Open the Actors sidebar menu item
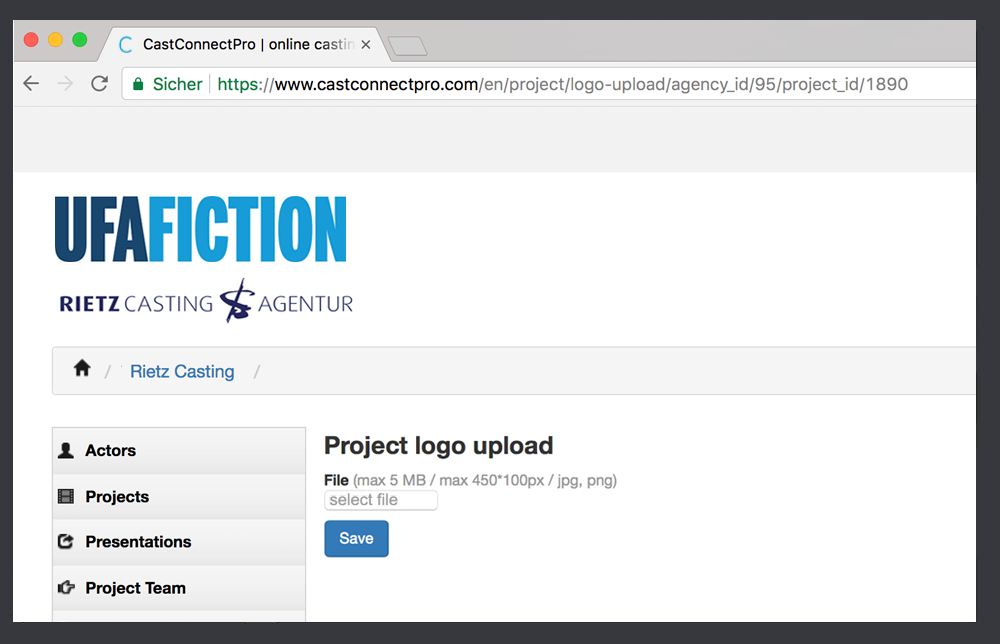 point(179,451)
